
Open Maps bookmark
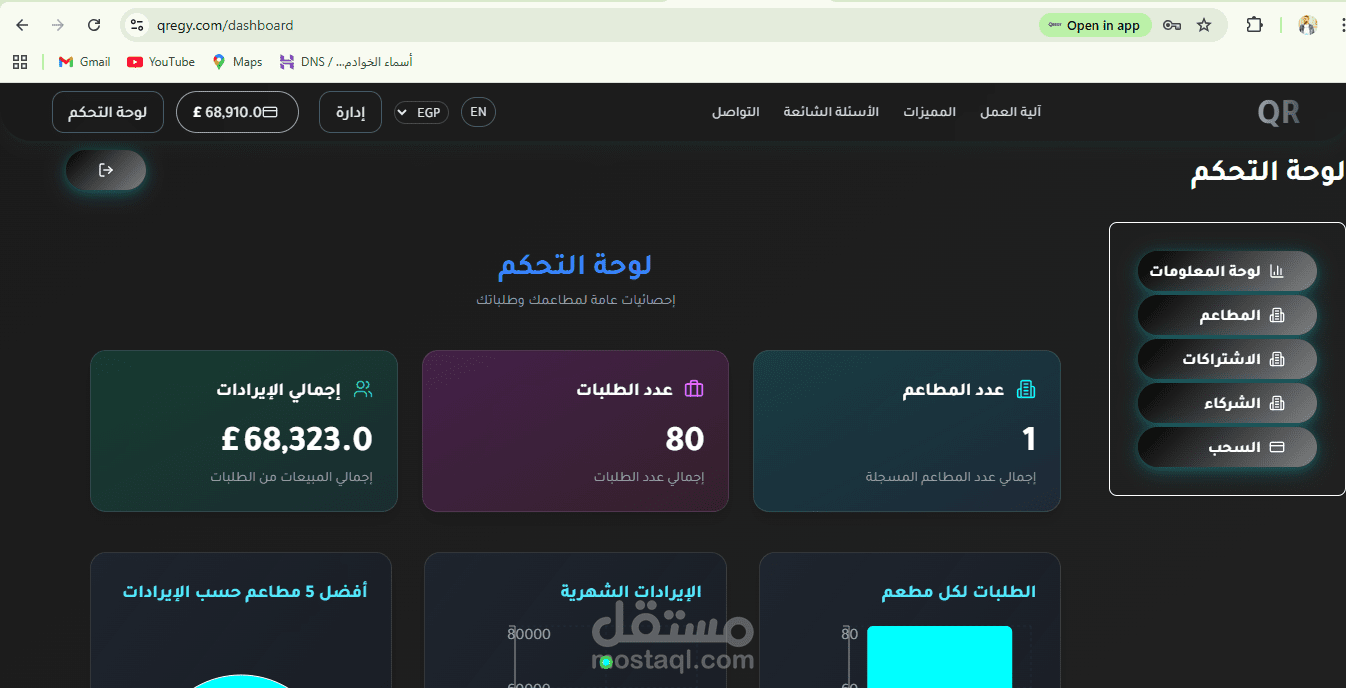click(237, 62)
